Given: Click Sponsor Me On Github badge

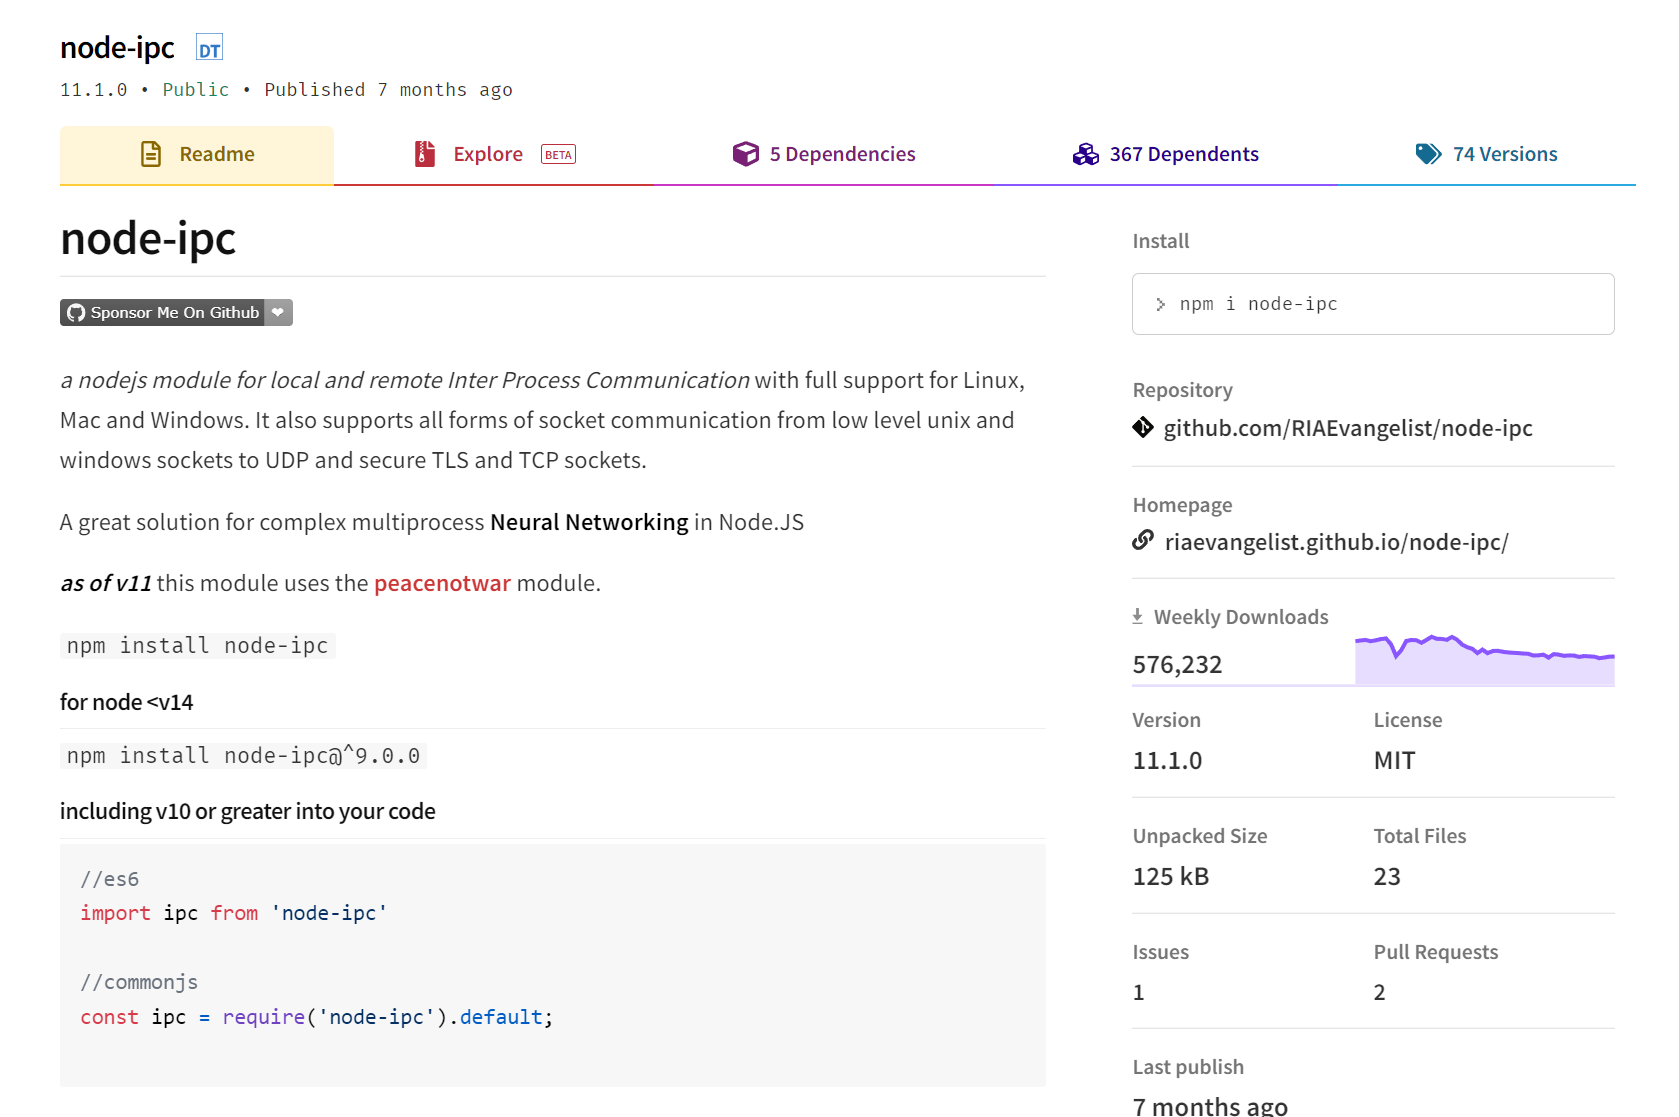Looking at the screenshot, I should [163, 313].
